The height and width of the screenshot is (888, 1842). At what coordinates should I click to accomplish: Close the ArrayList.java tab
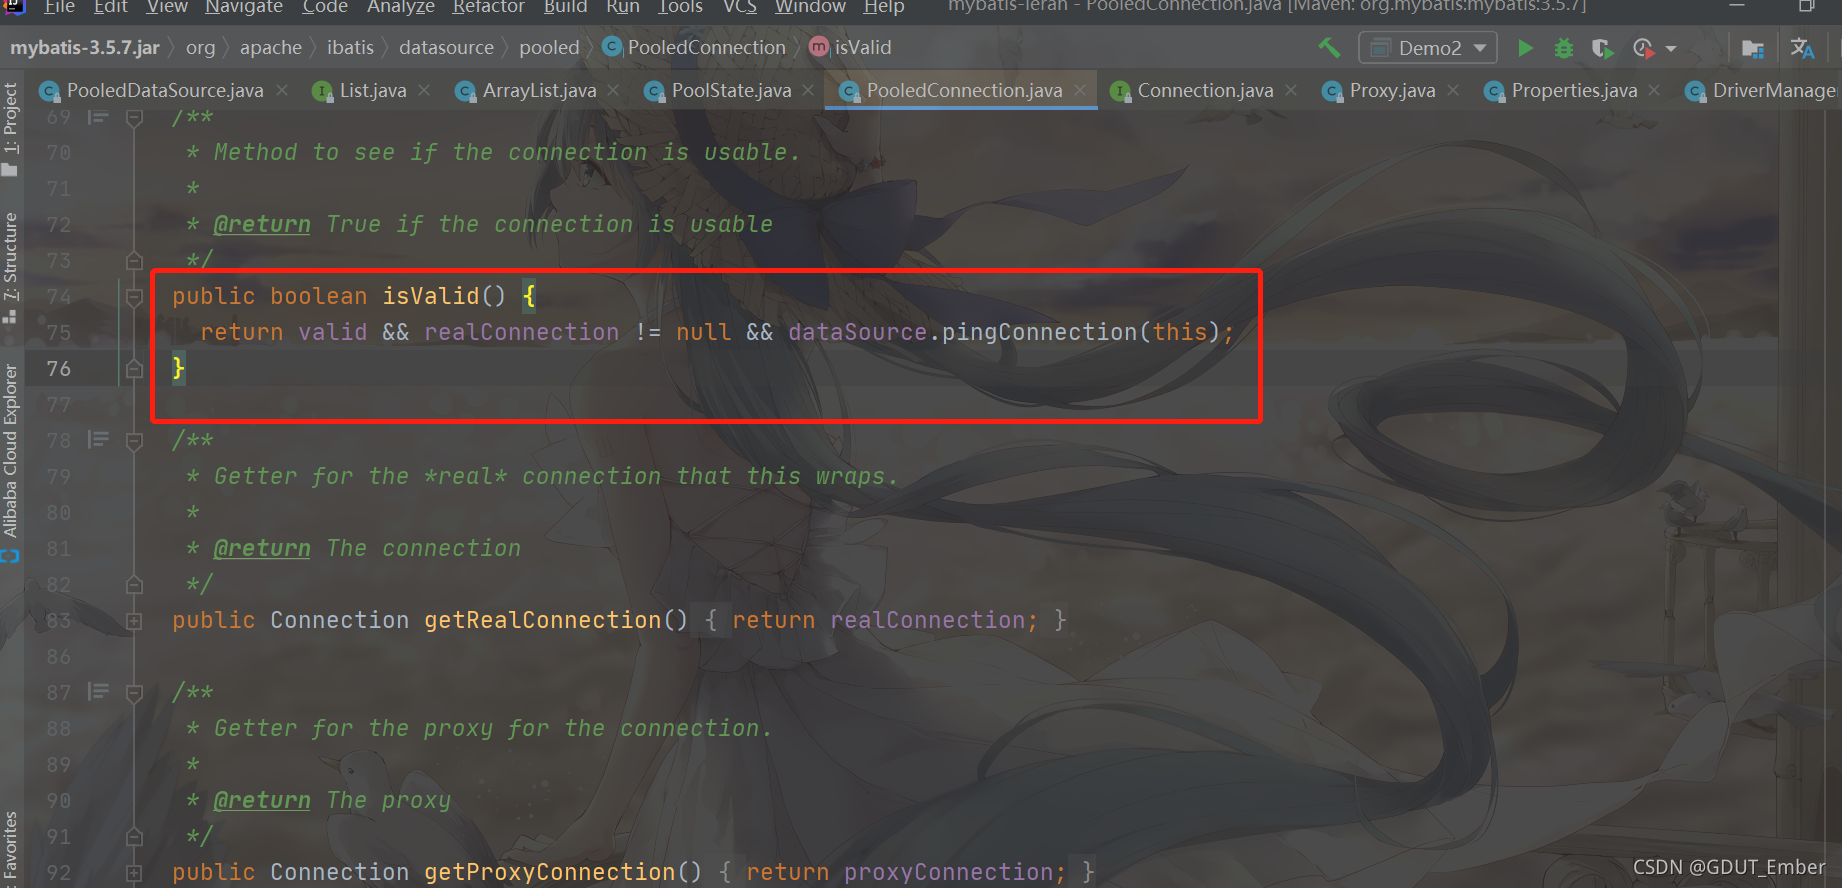tap(613, 90)
